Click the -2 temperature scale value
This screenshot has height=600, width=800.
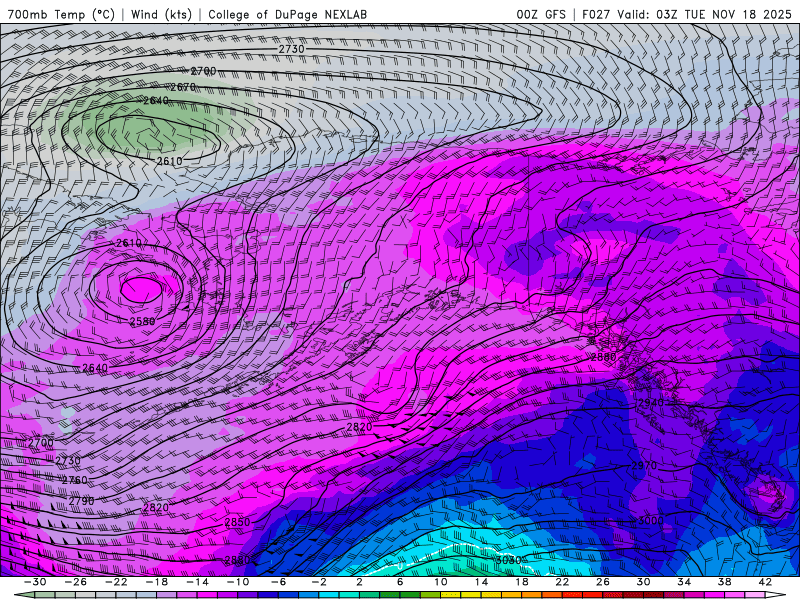[319, 582]
